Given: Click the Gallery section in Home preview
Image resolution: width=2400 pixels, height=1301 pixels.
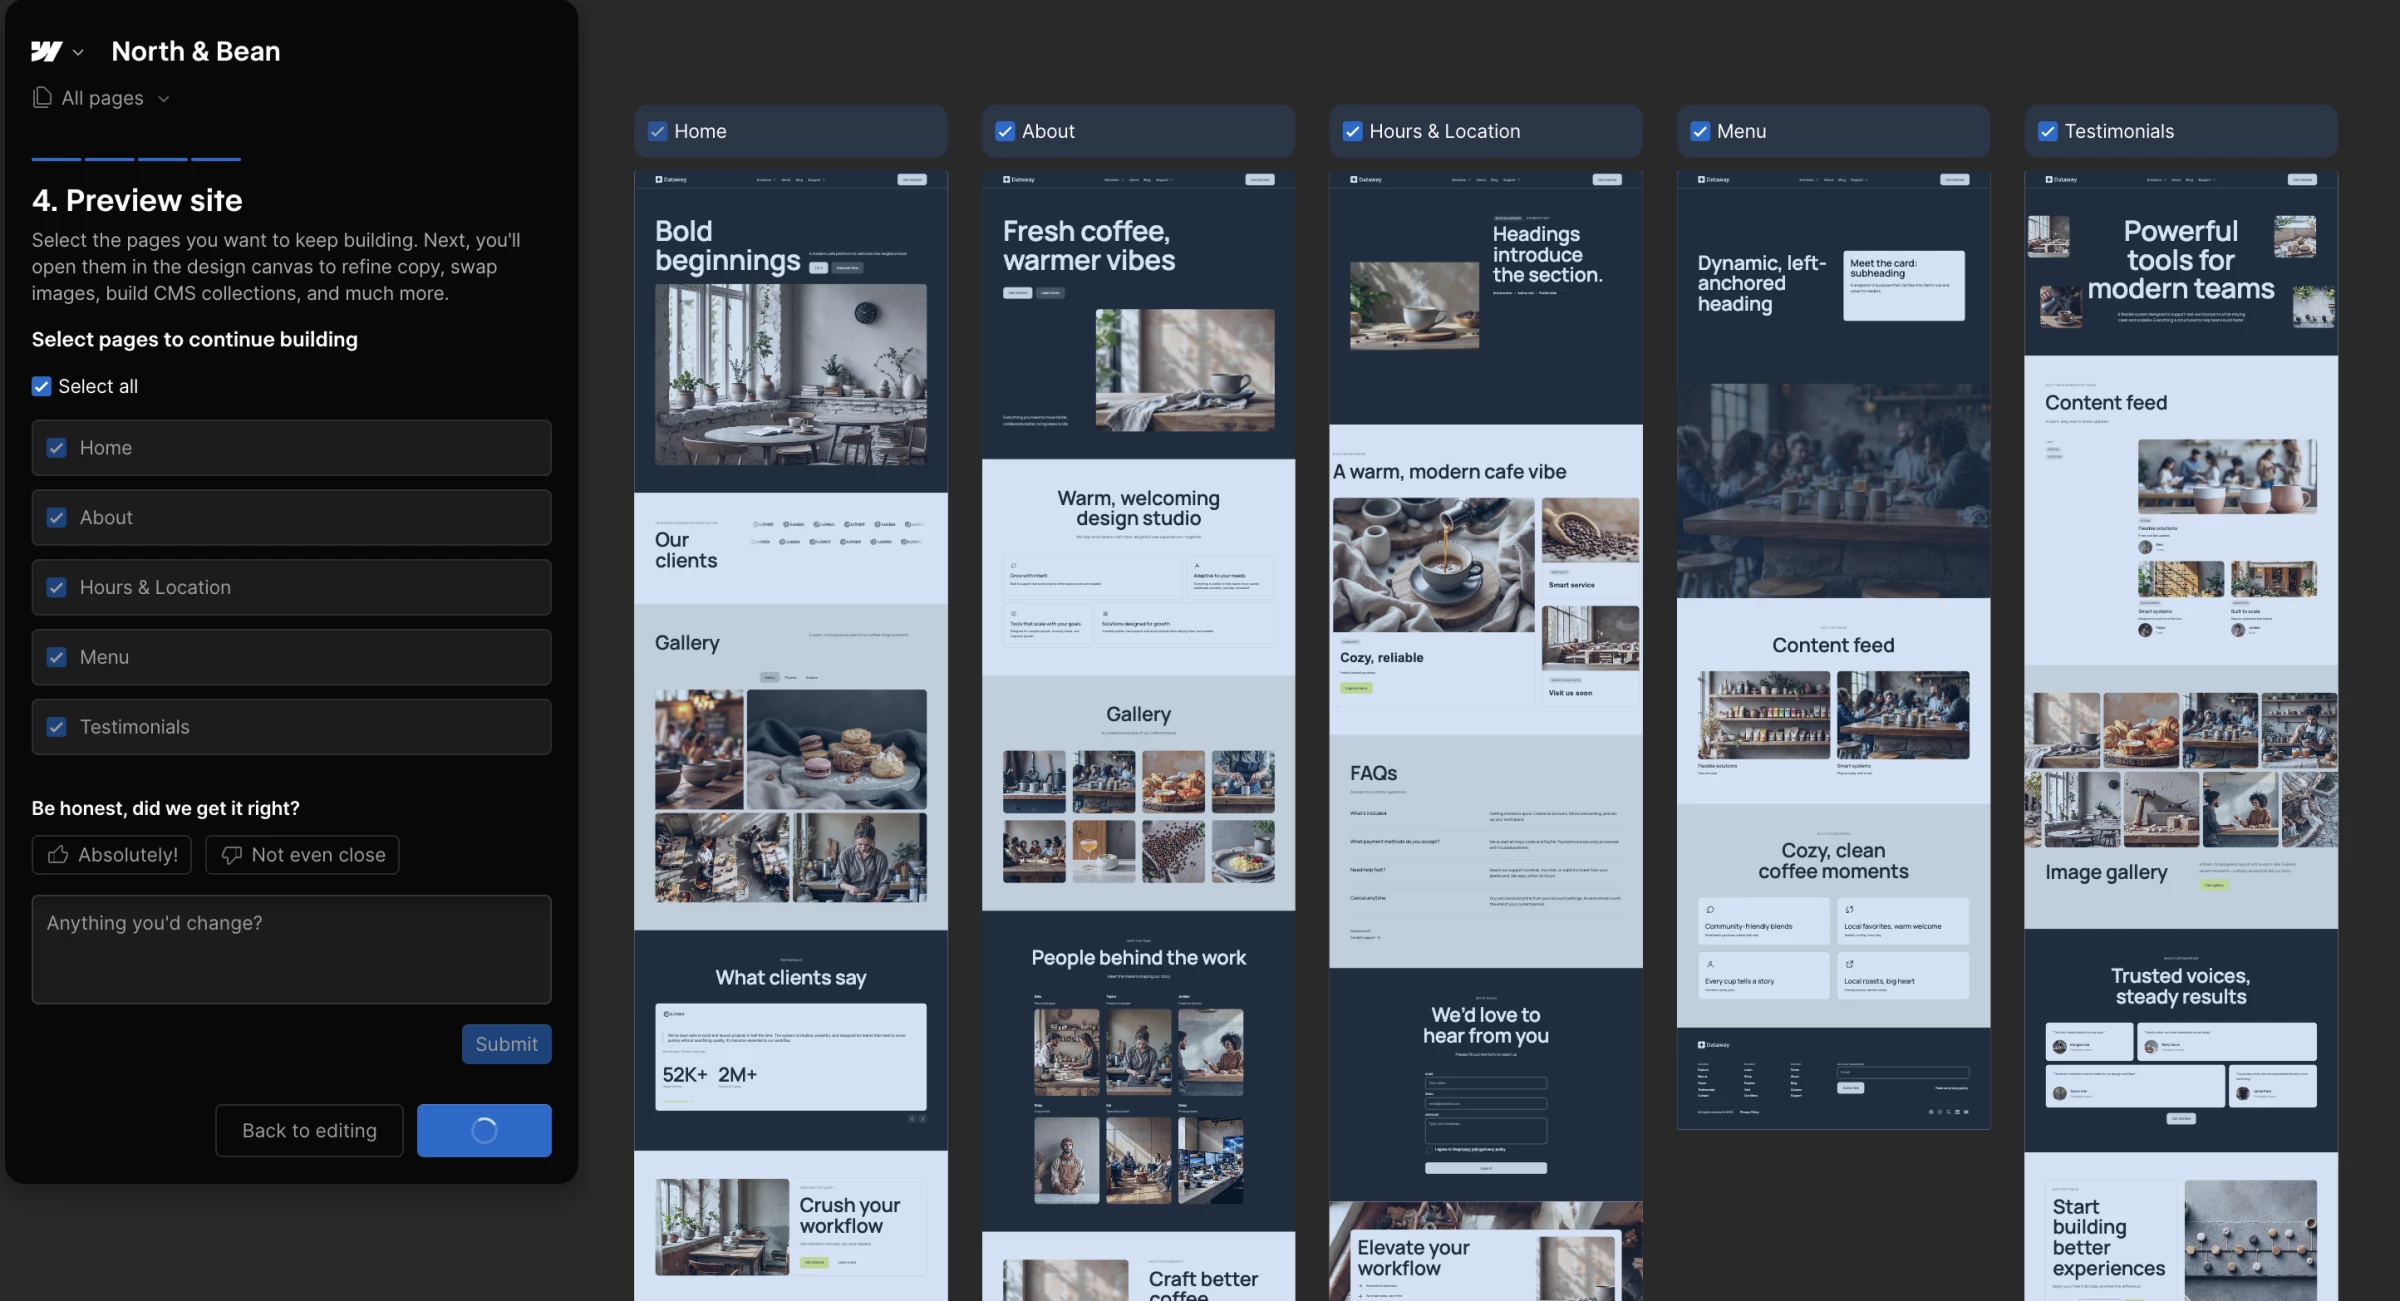Looking at the screenshot, I should point(790,767).
